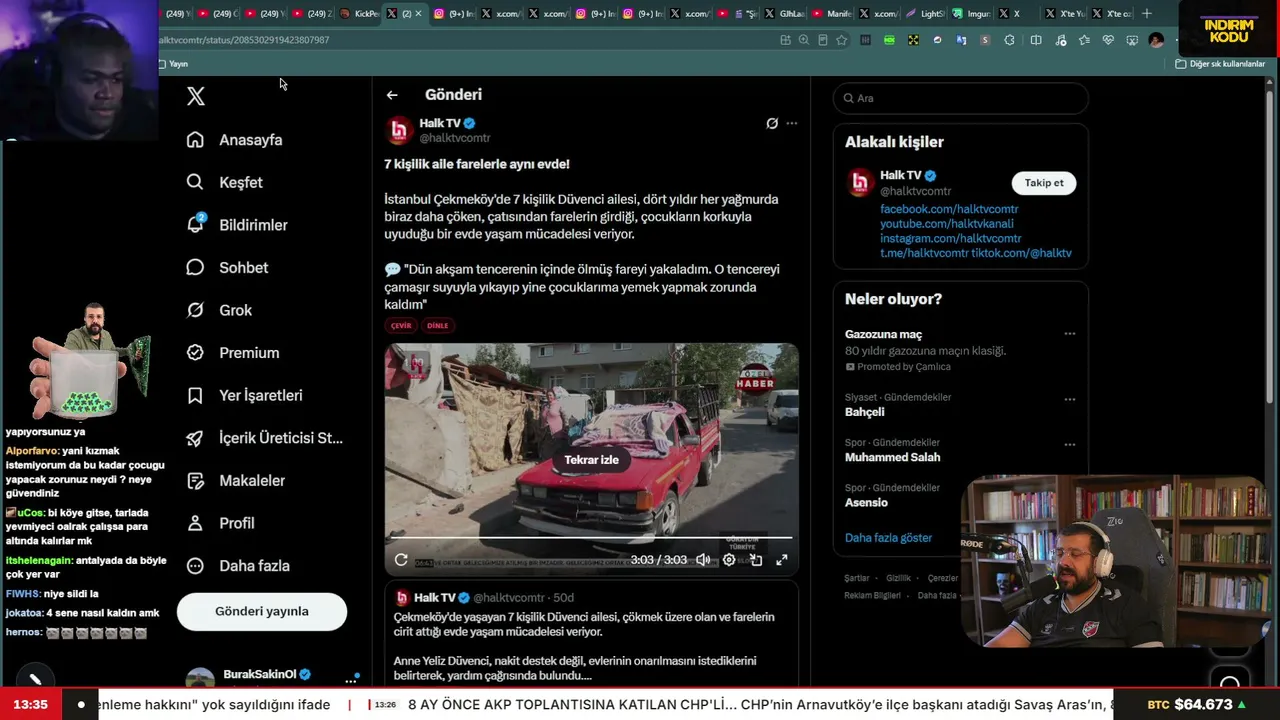The height and width of the screenshot is (720, 1280).
Task: Expand Daha fazla in the sidebar
Action: (238, 566)
